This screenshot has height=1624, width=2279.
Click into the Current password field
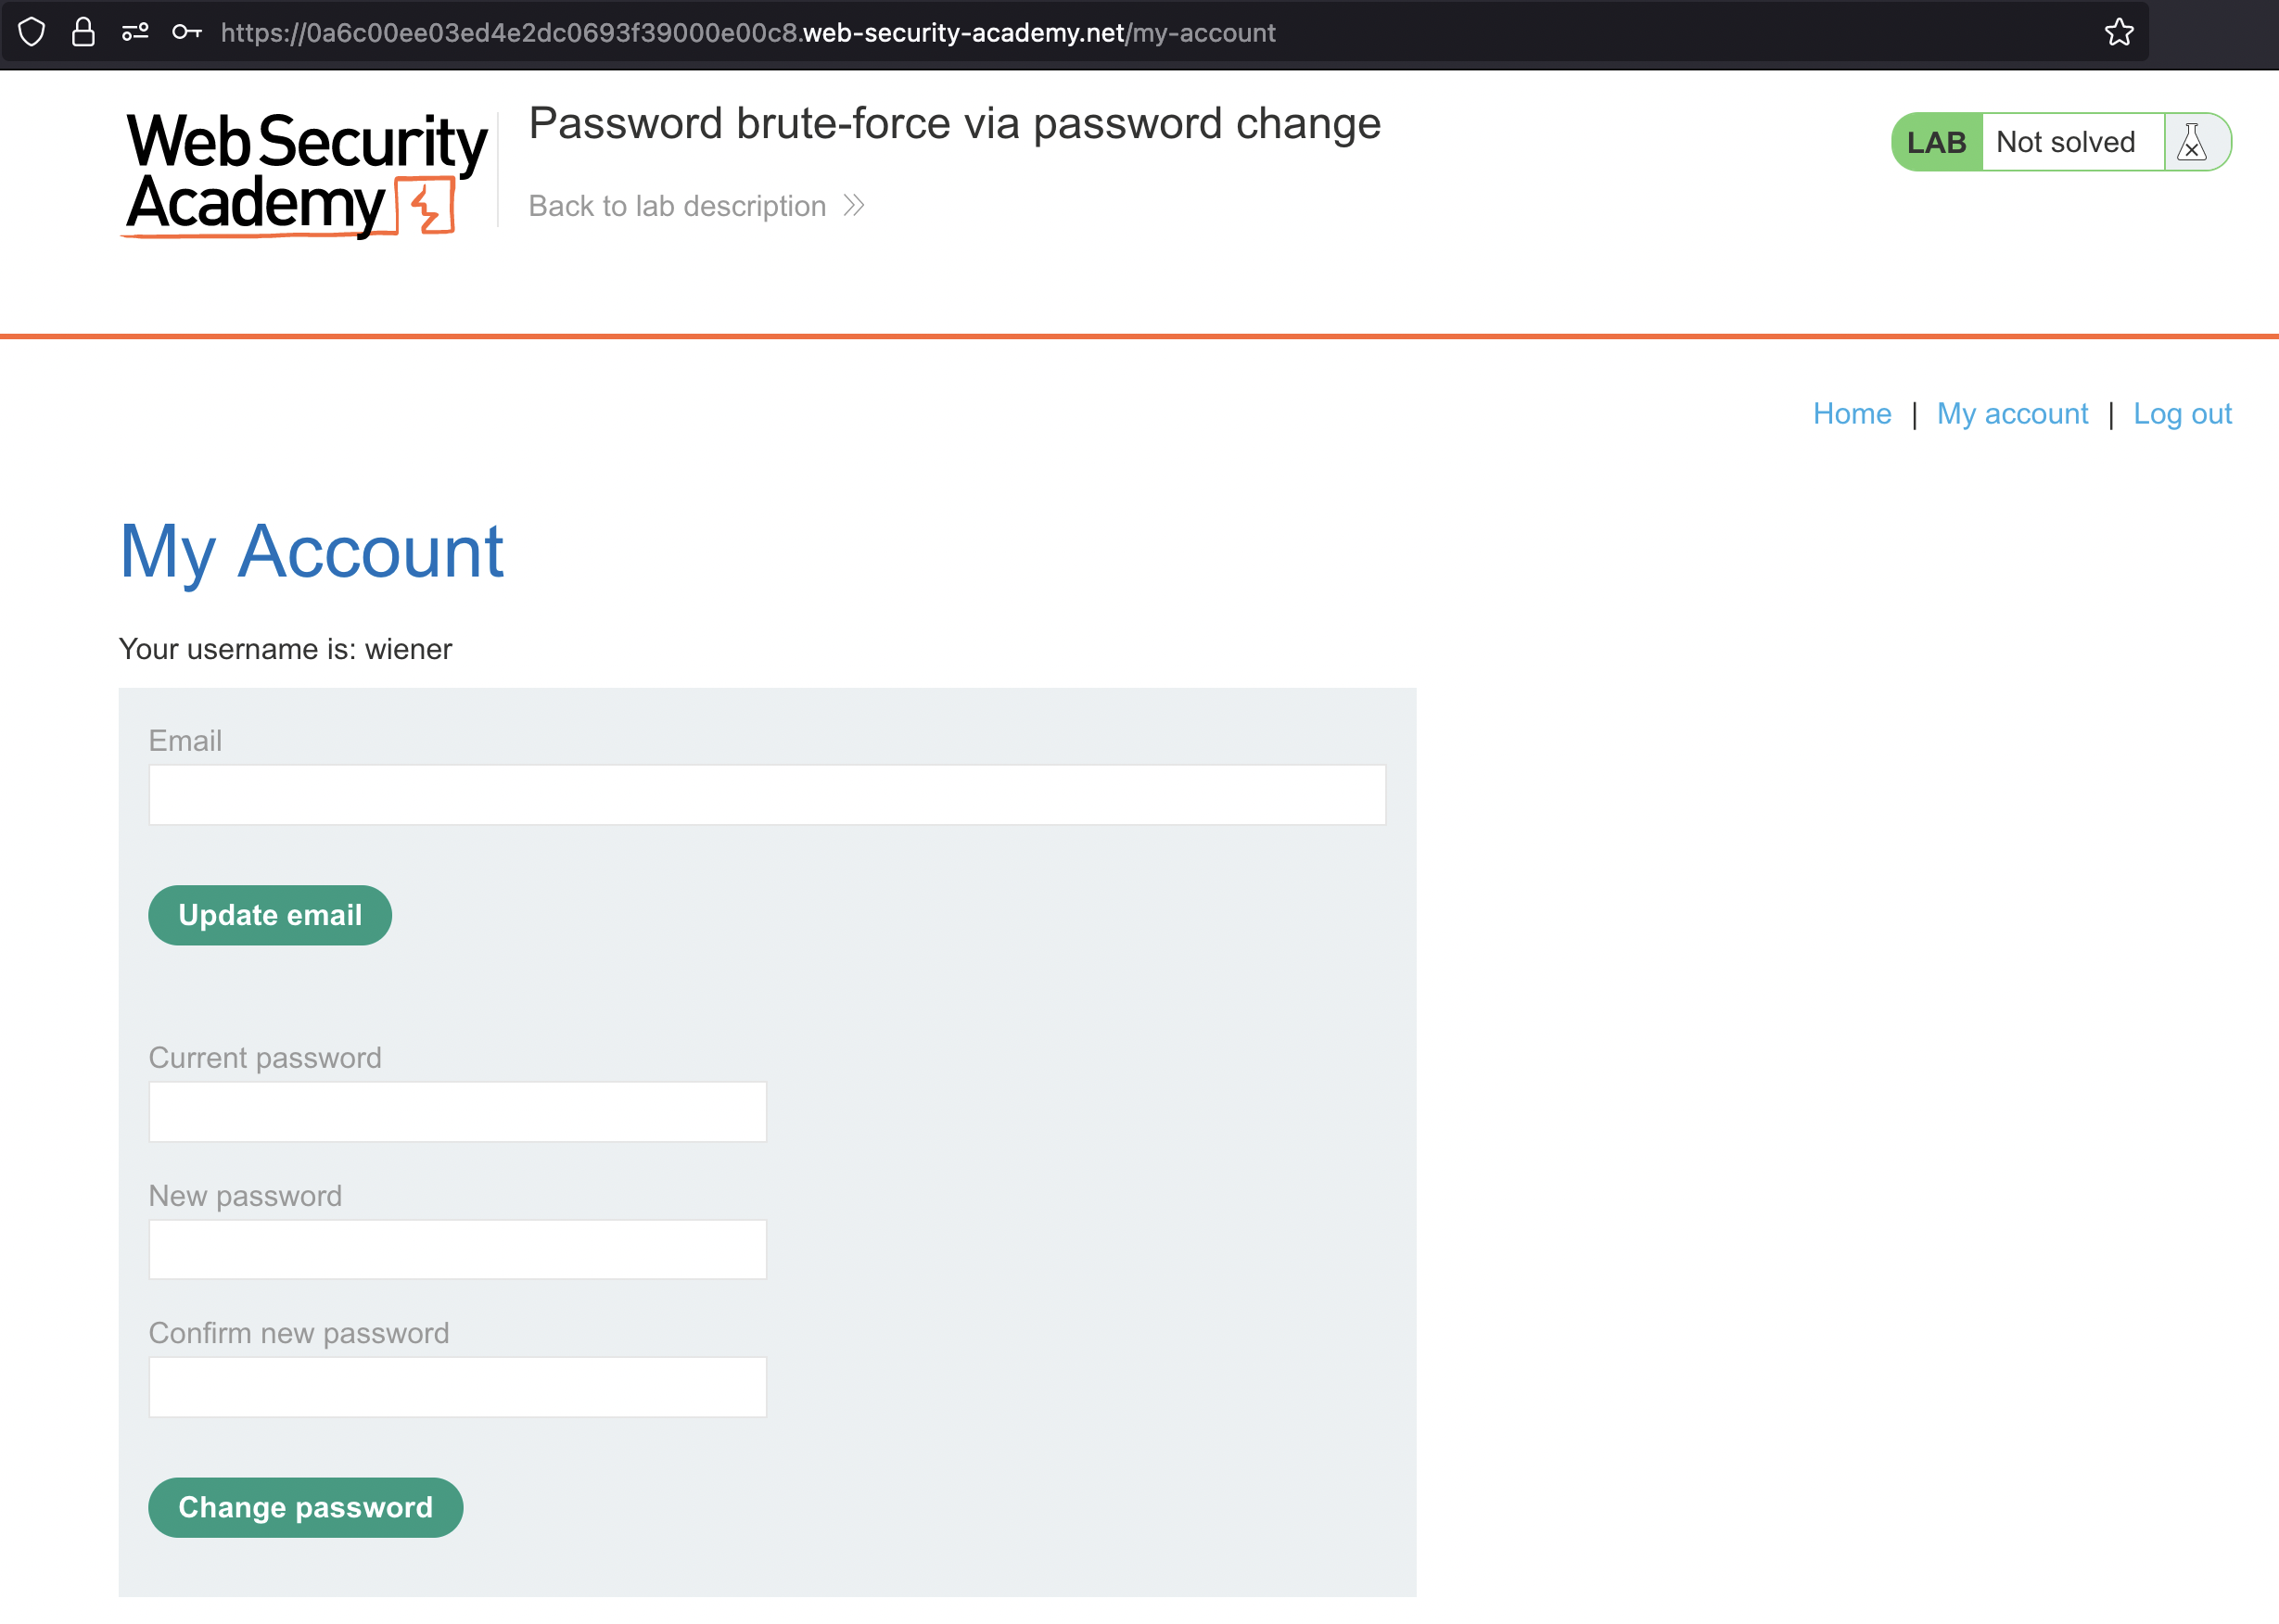point(457,1112)
